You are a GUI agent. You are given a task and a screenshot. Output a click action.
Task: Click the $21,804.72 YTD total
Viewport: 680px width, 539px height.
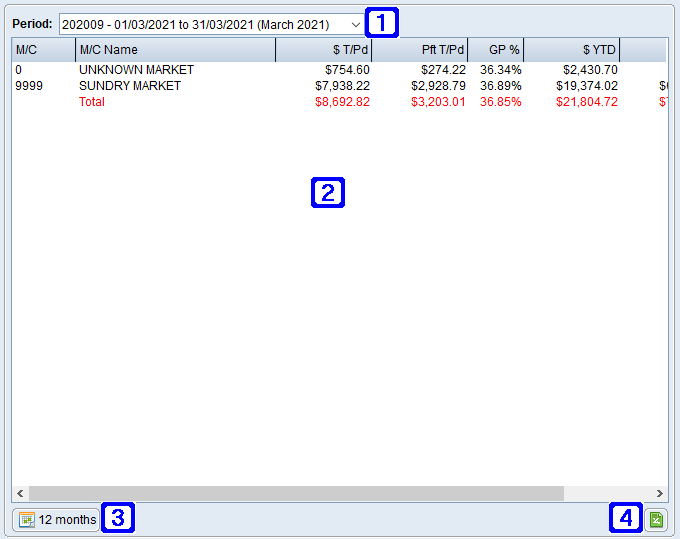tap(587, 102)
